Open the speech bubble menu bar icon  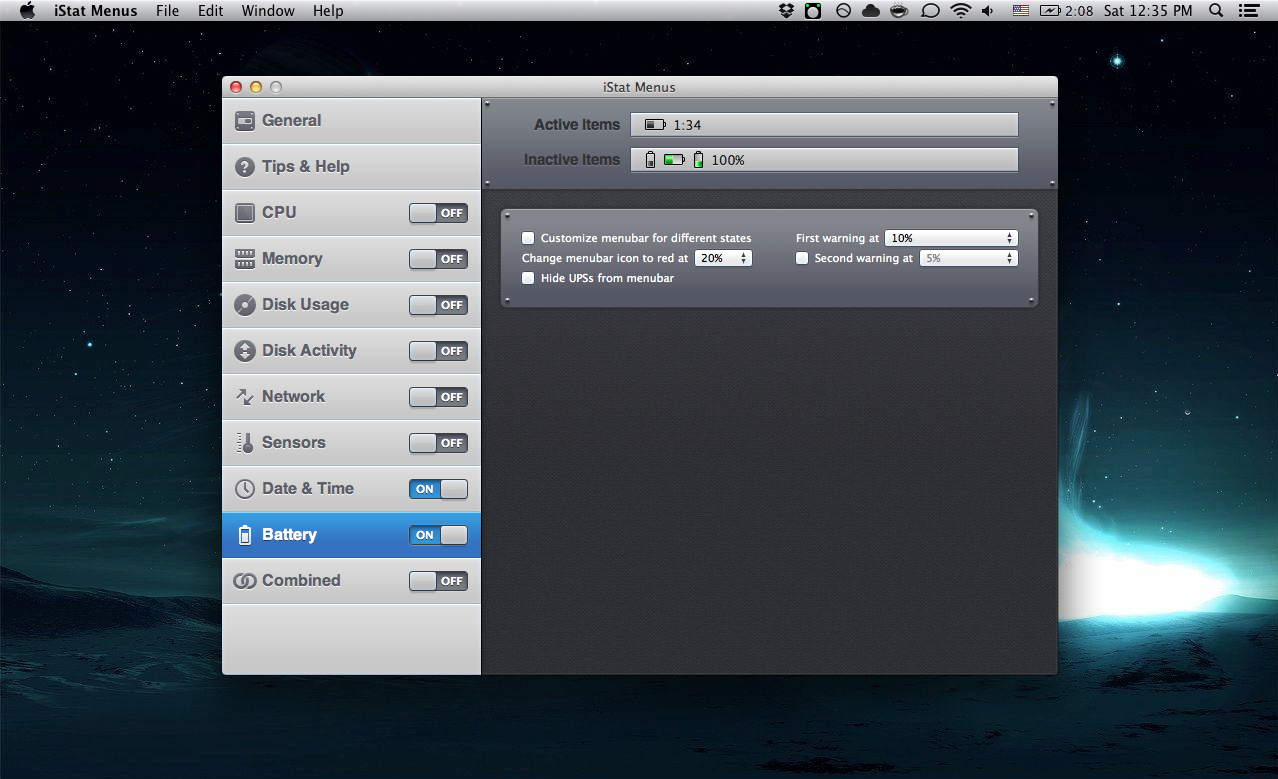pyautogui.click(x=930, y=11)
